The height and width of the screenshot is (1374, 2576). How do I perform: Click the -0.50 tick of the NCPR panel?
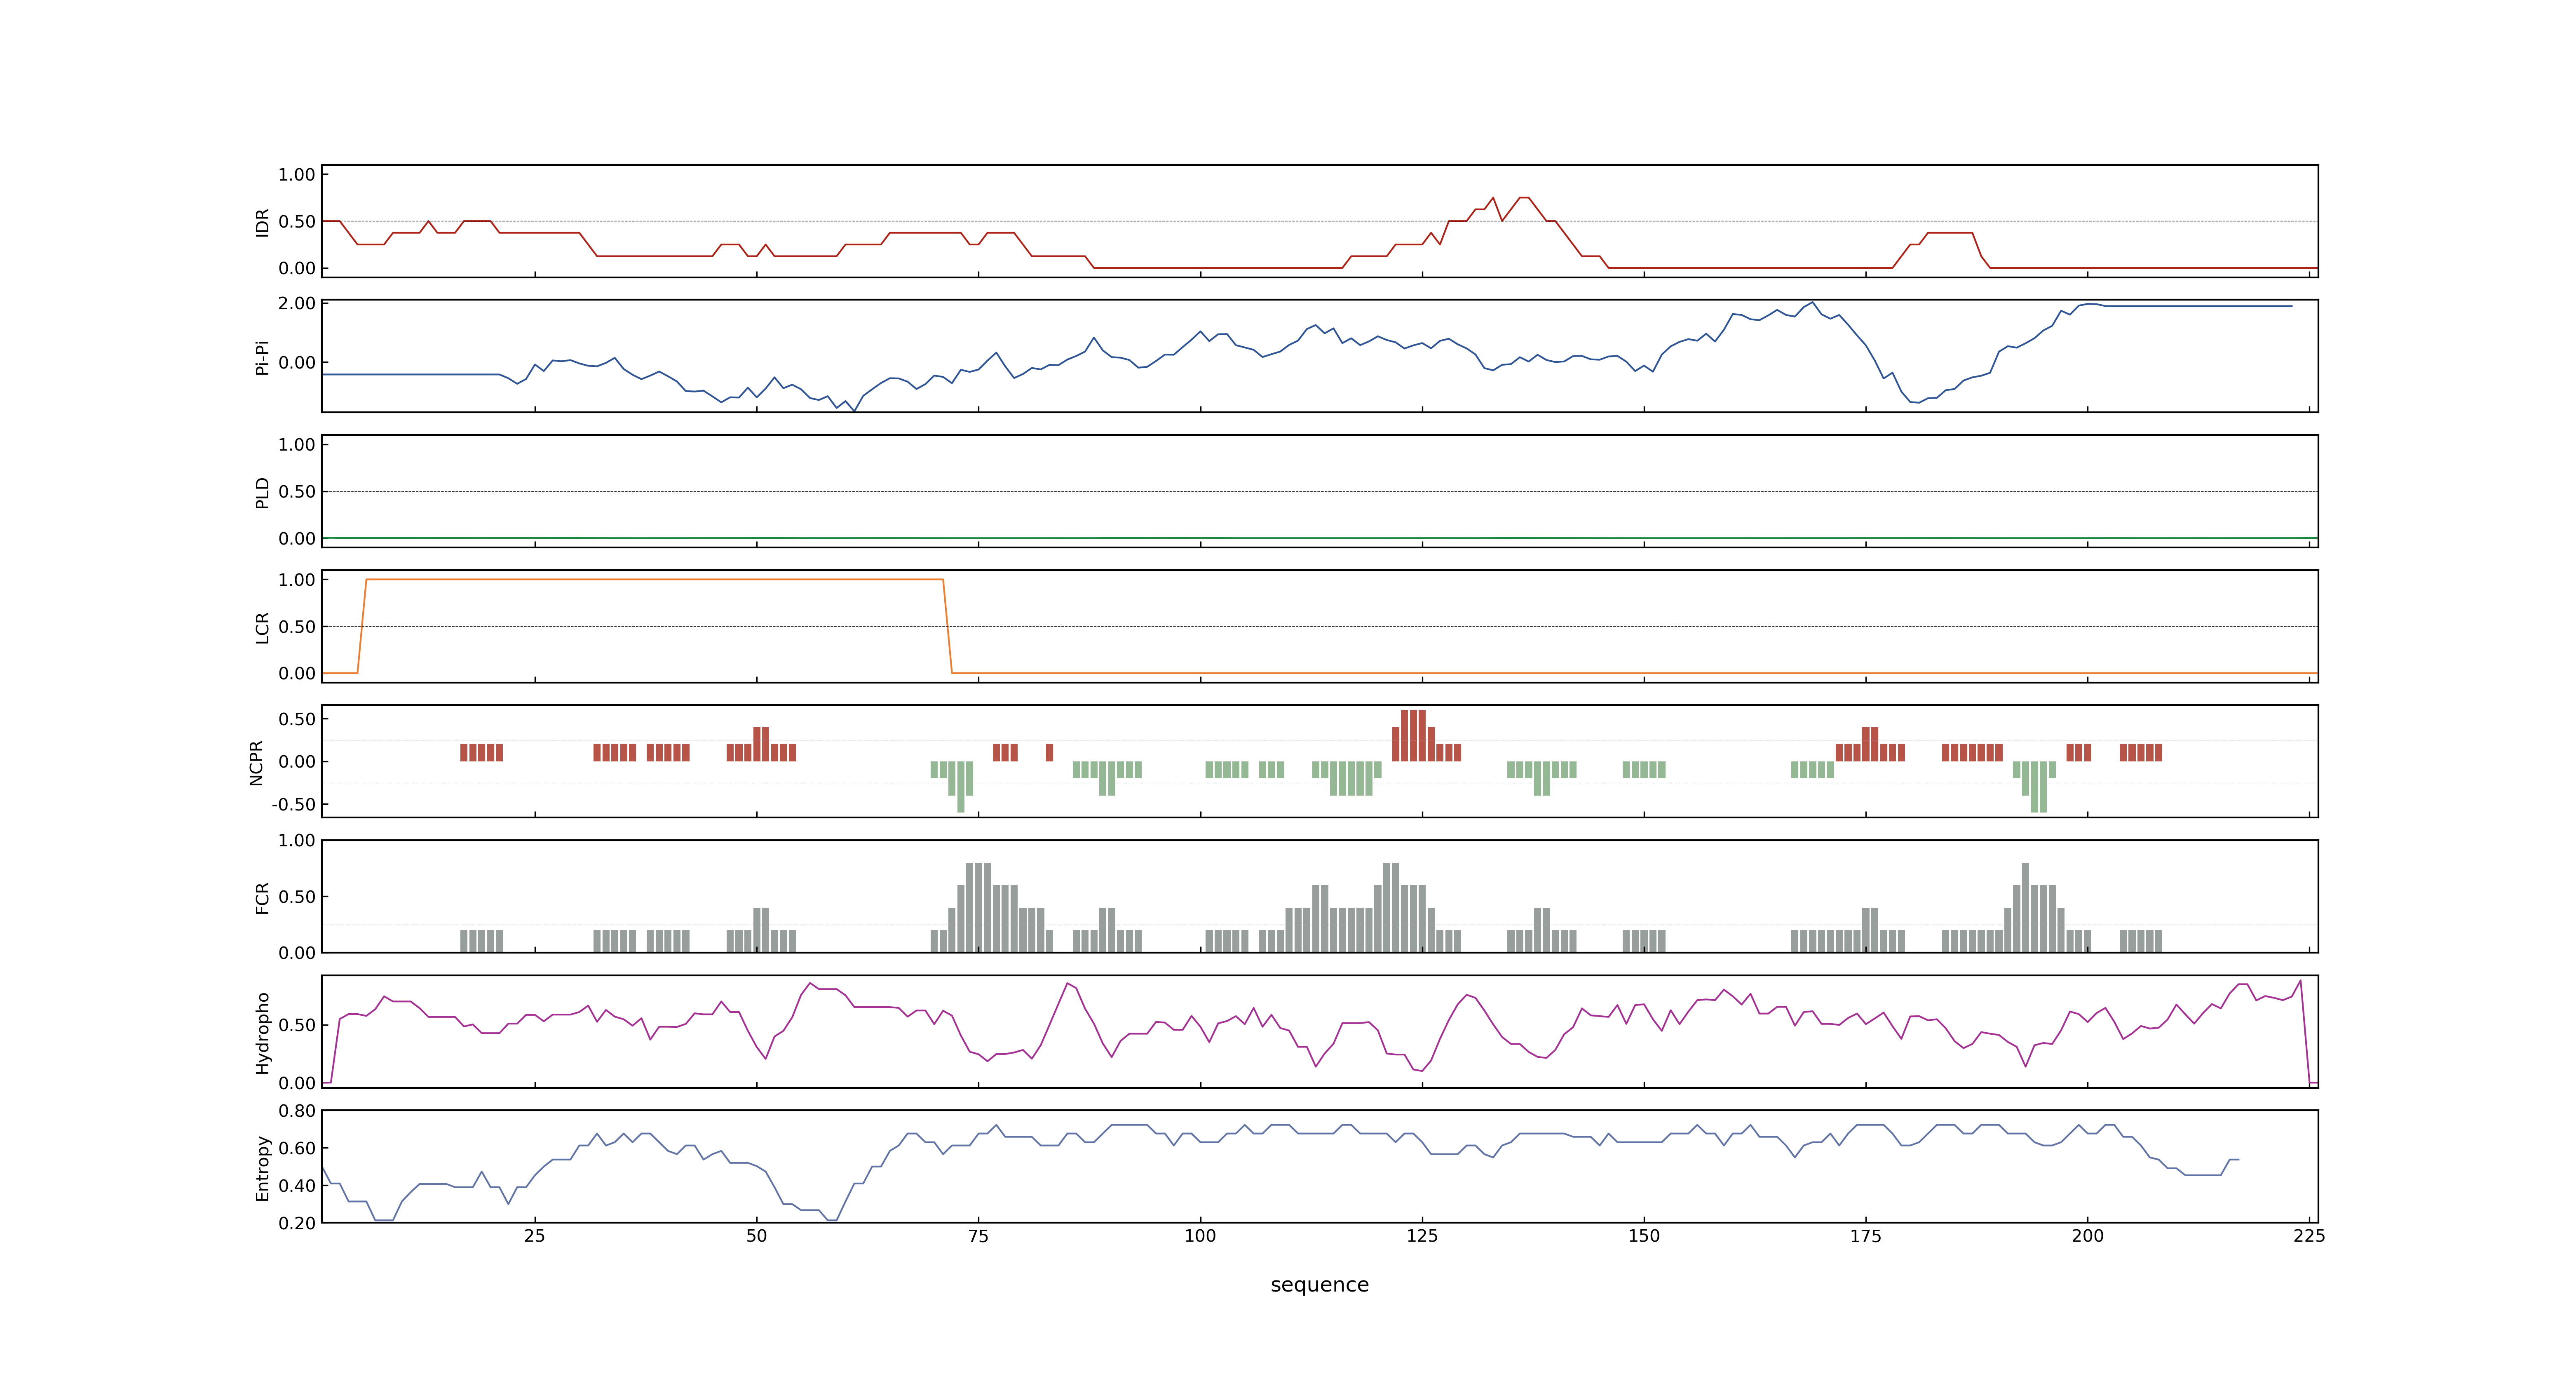[293, 804]
